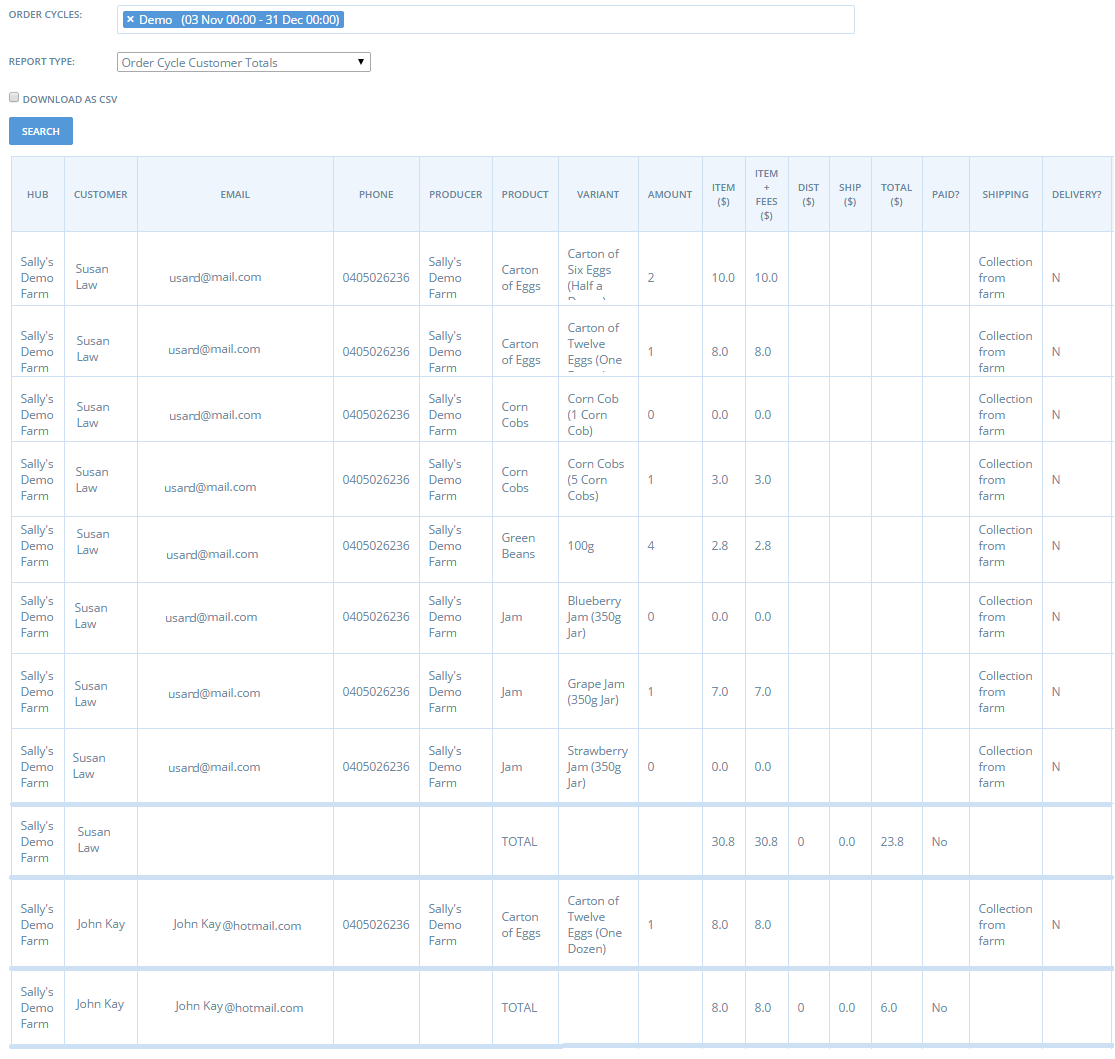The image size is (1115, 1059).
Task: Click the Variant column header
Action: [598, 194]
